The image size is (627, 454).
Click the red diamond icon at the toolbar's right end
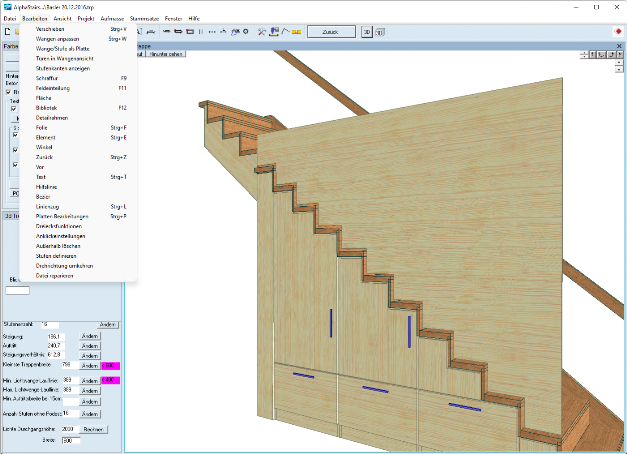click(618, 32)
